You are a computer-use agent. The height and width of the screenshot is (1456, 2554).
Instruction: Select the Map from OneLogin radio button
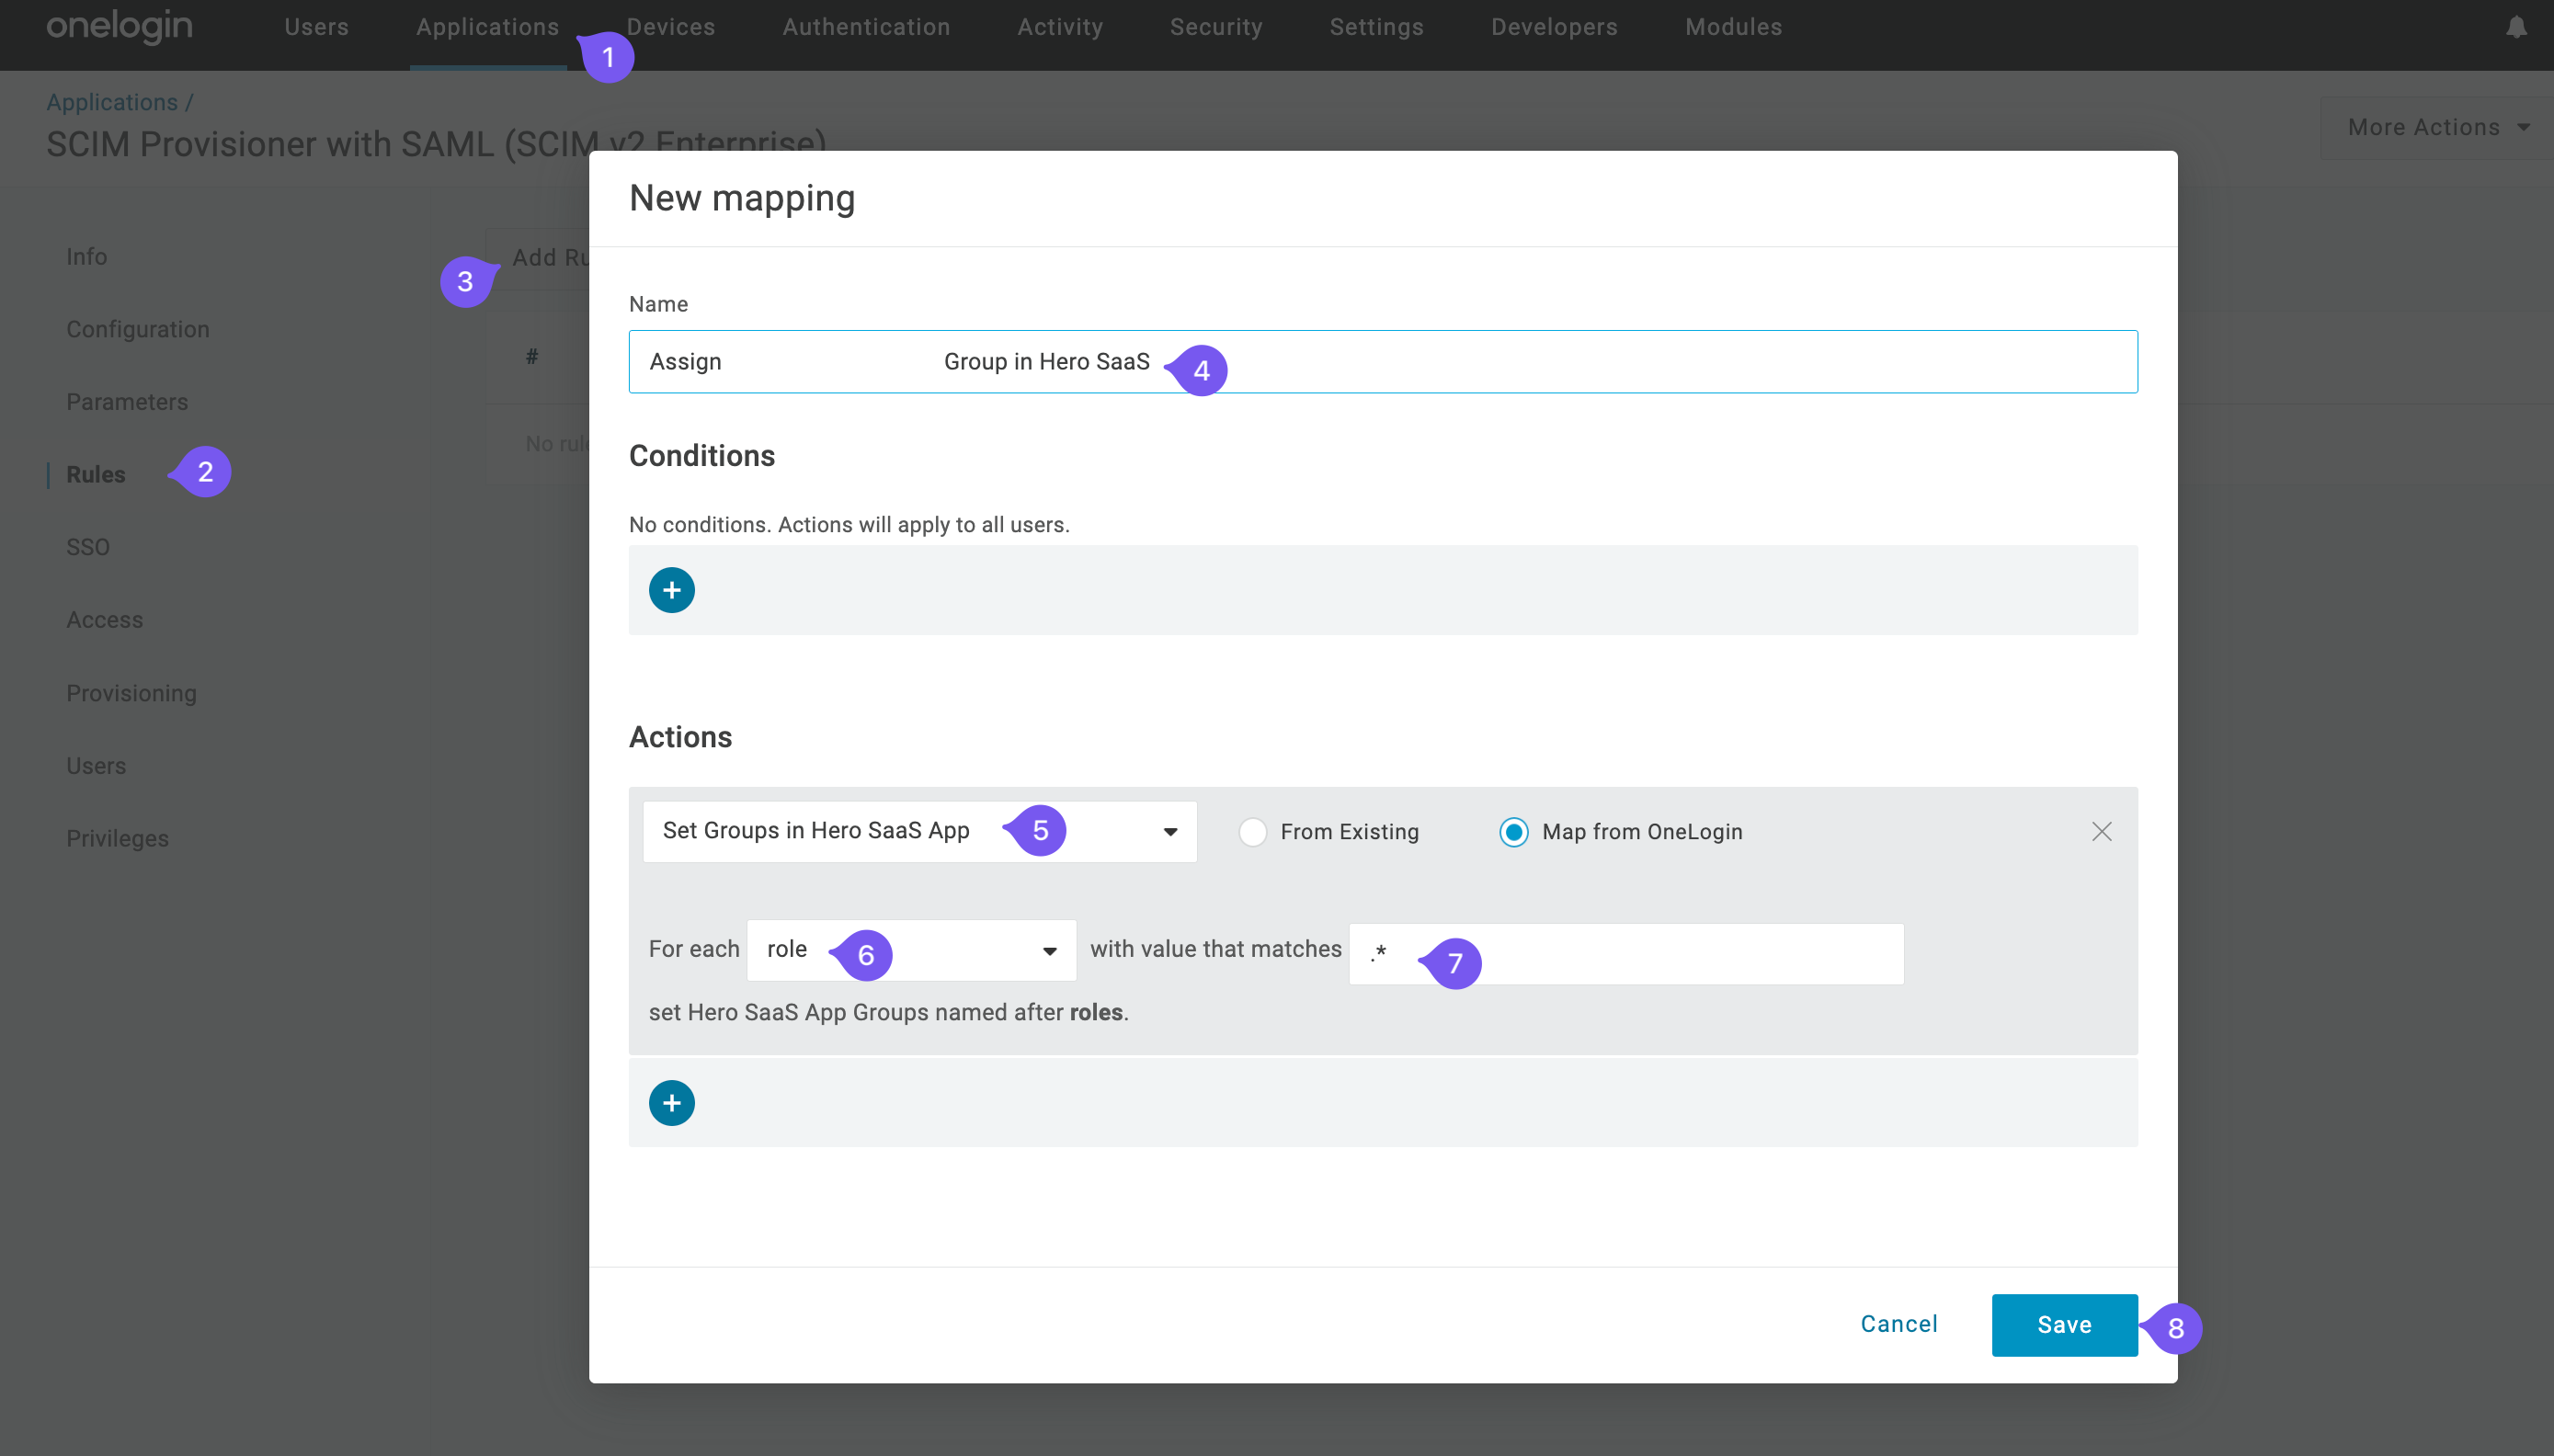(x=1513, y=831)
